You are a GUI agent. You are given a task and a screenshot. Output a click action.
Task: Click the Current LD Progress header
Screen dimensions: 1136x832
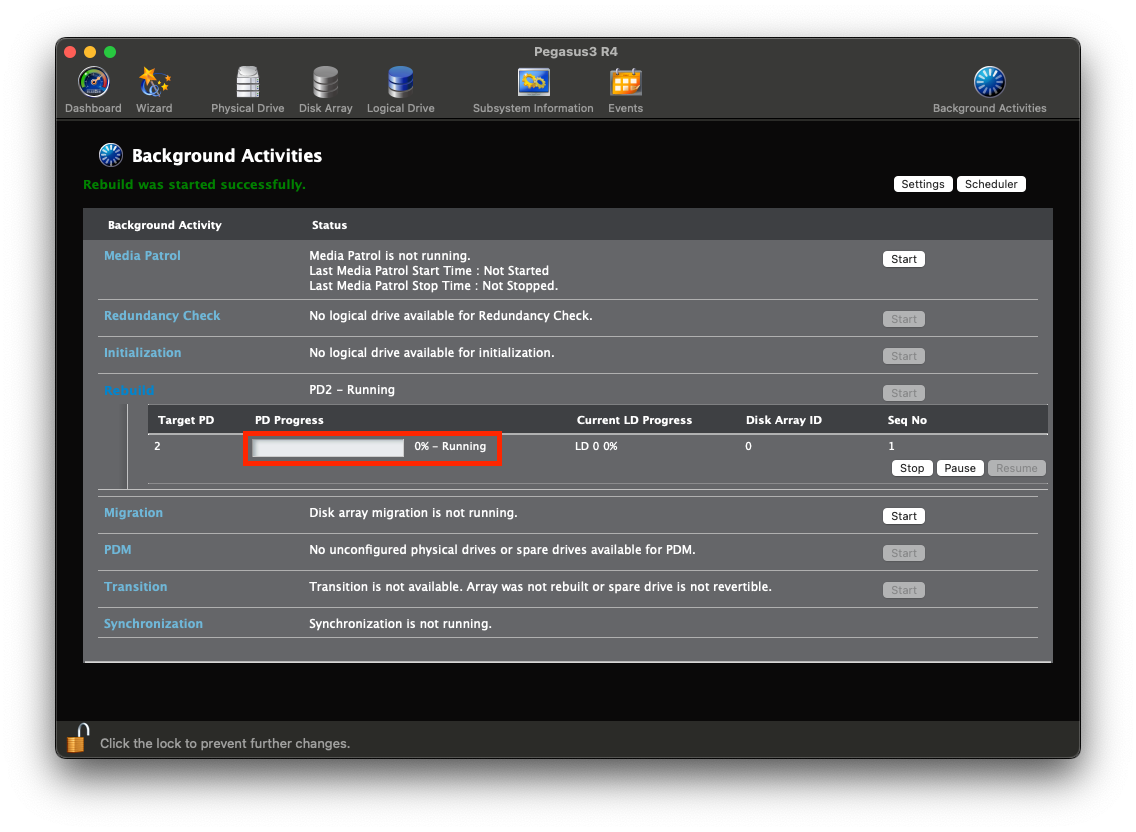coord(634,420)
